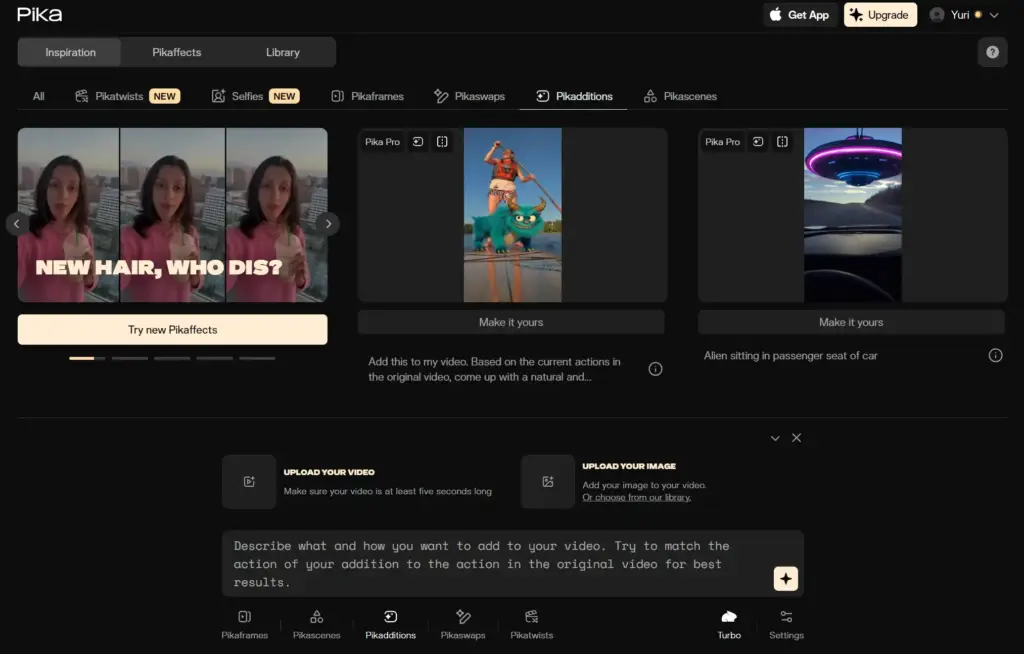Open Settings in the bottom toolbar
The image size is (1024, 654).
786,624
